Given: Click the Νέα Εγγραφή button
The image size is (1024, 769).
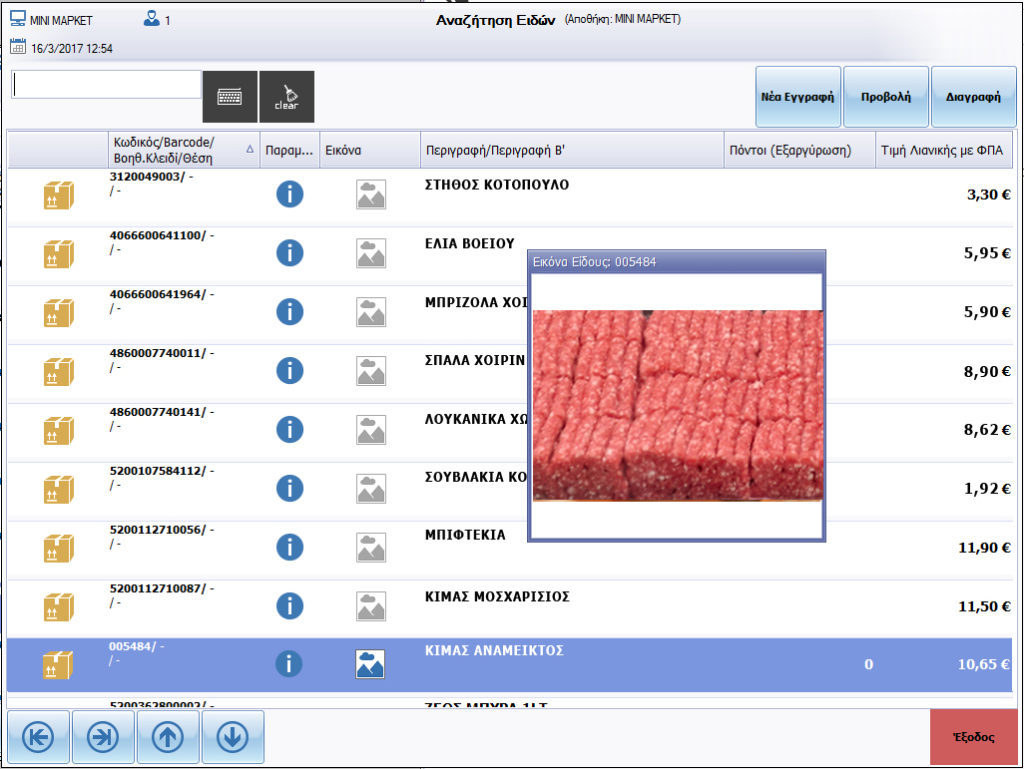Looking at the screenshot, I should click(x=797, y=97).
